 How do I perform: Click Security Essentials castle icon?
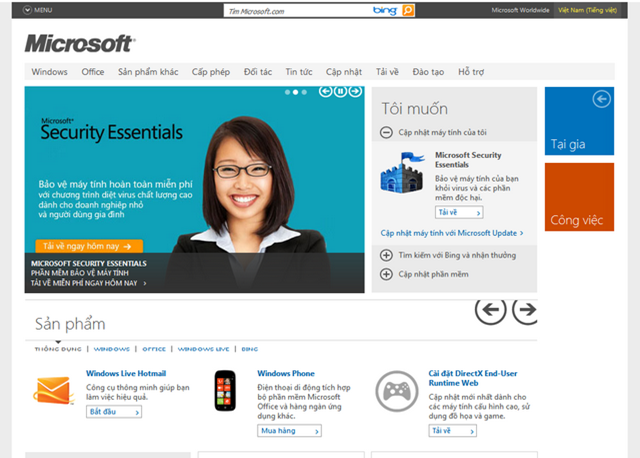[x=402, y=173]
